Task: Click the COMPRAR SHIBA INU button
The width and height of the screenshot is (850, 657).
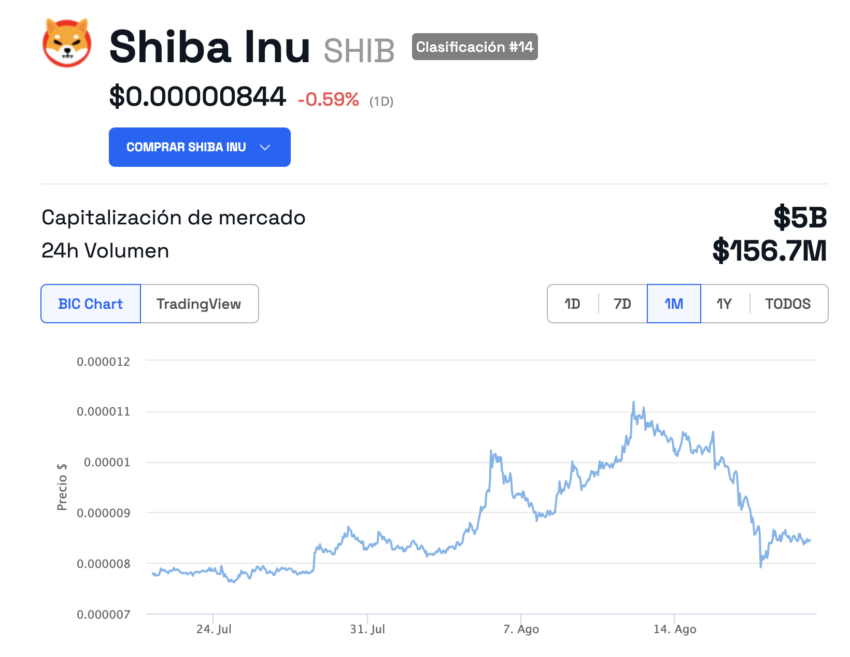Action: (x=199, y=147)
